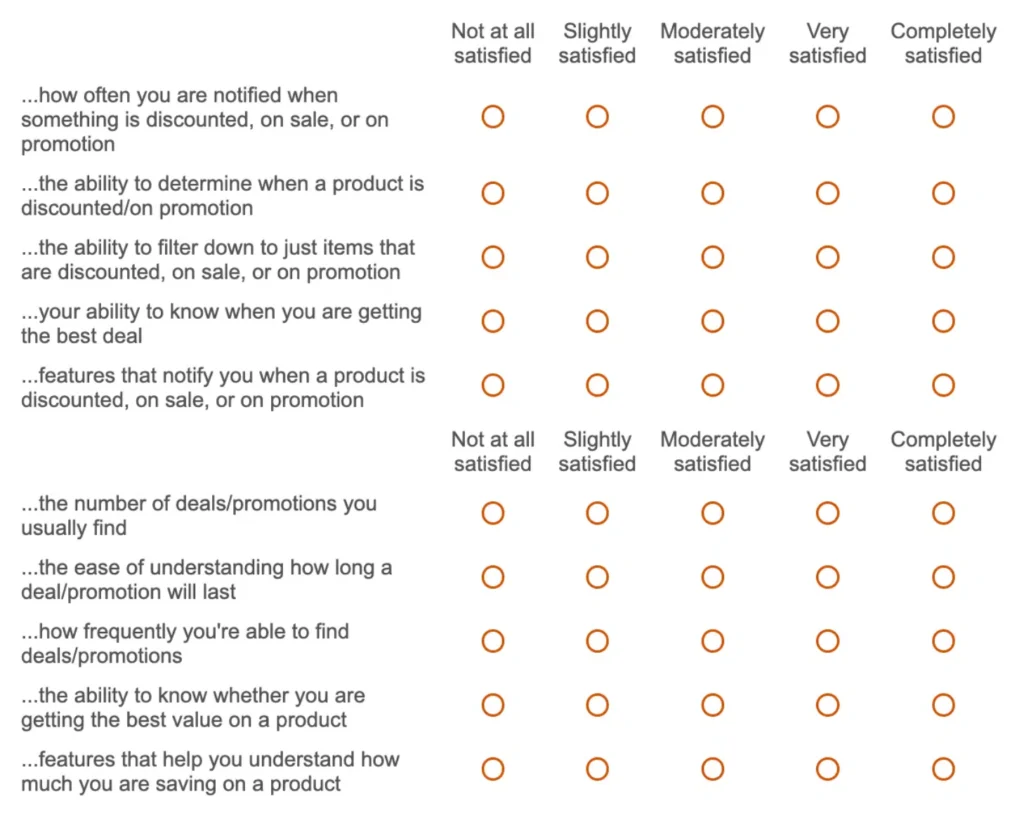This screenshot has width=1016, height=827.
Task: Choose 'Very satisfied' for features showing savings
Action: 827,769
